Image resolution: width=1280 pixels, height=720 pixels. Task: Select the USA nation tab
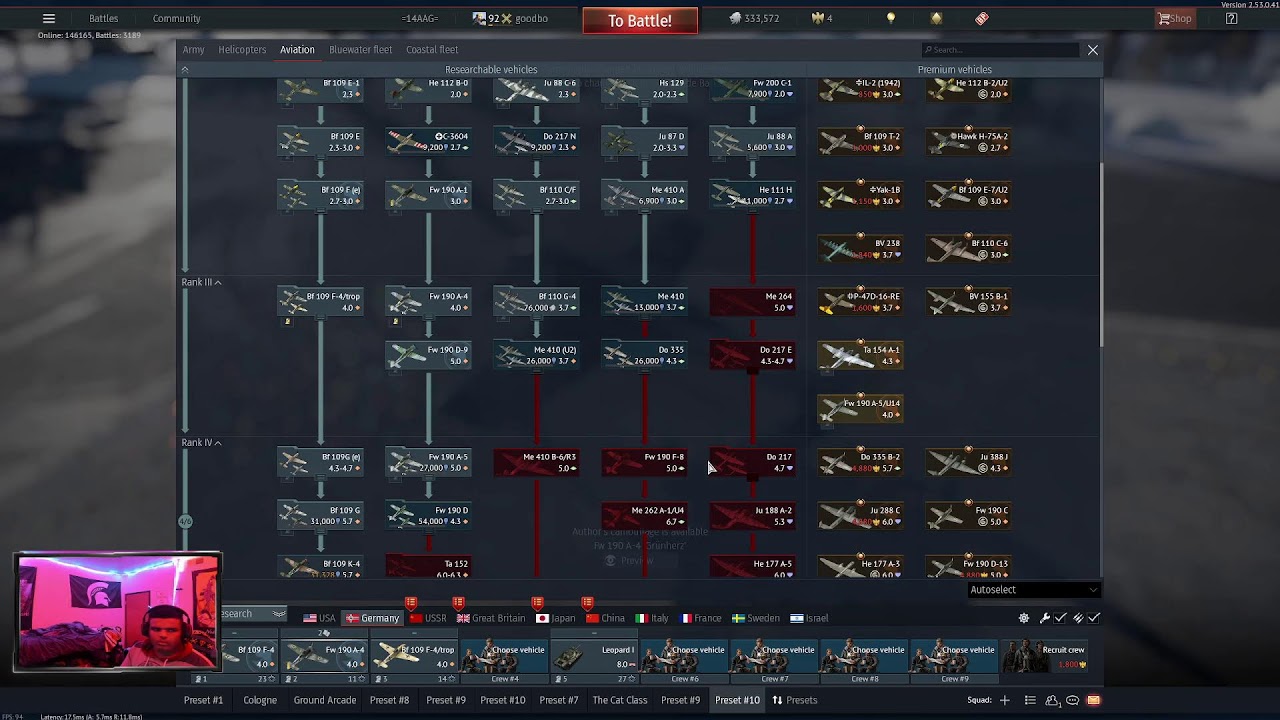(x=319, y=618)
